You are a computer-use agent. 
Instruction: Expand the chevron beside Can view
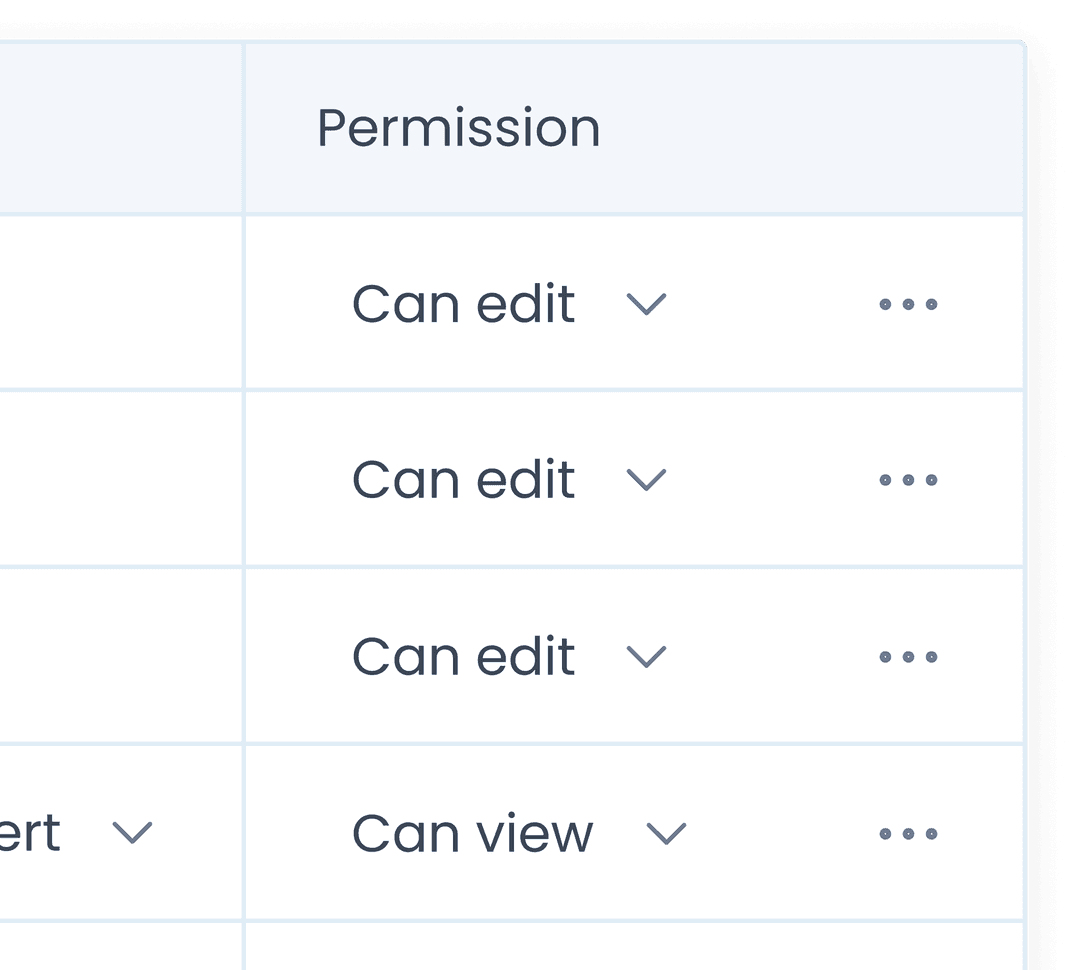[666, 833]
